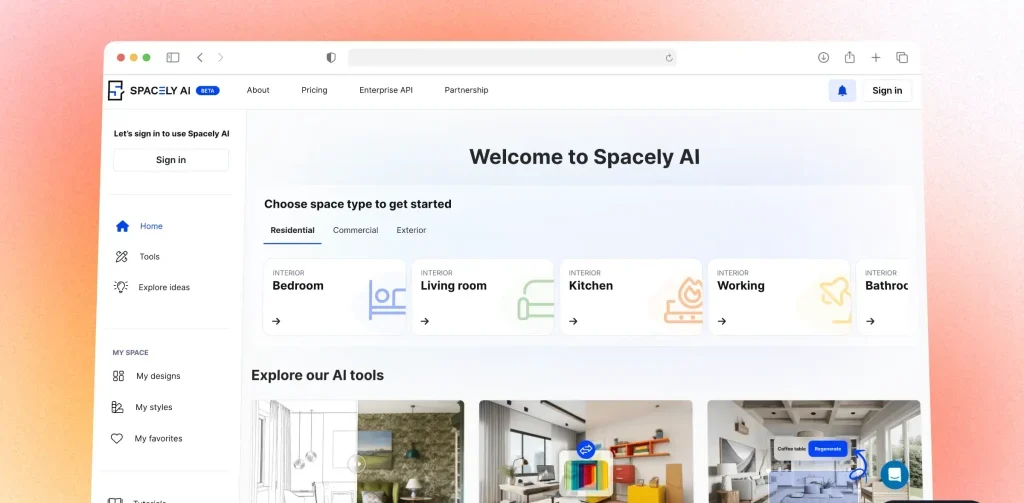Switch to the Commercial tab
1024x503 pixels.
[x=355, y=230]
